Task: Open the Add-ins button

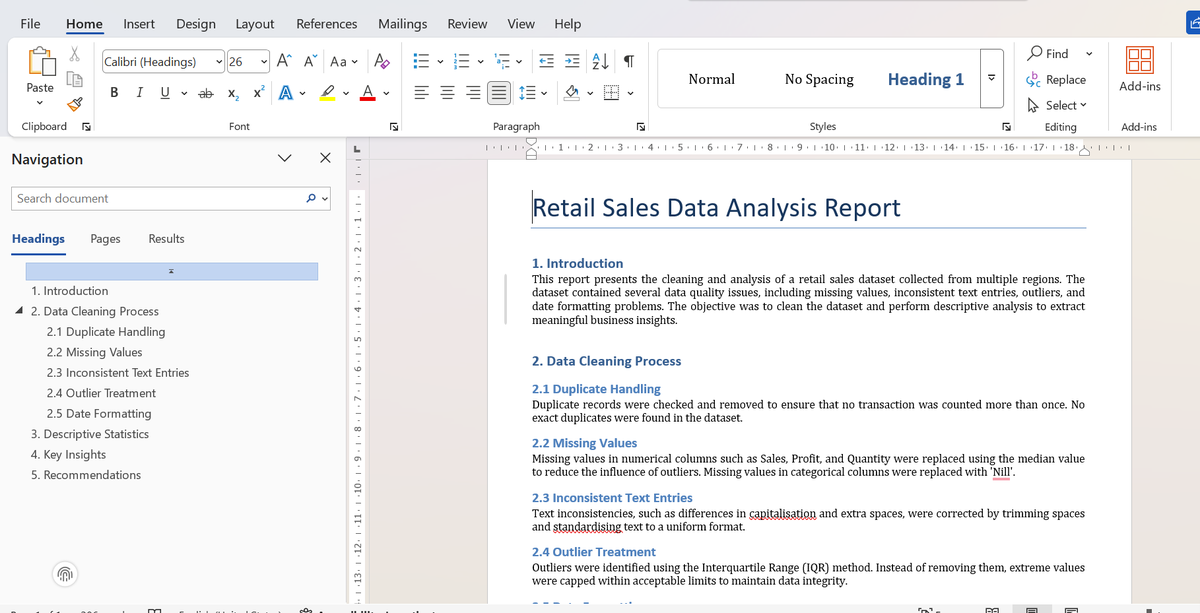Action: click(1140, 68)
